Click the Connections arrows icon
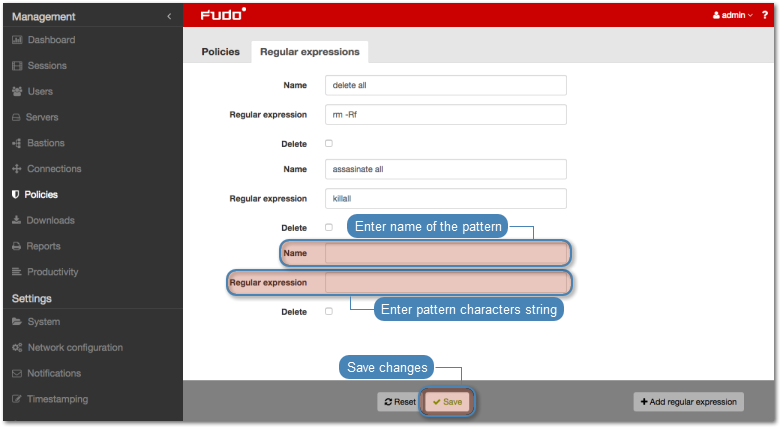 pos(17,169)
